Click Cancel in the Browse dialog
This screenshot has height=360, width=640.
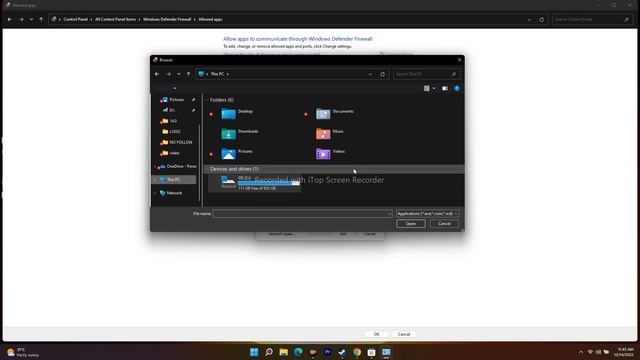coord(444,224)
